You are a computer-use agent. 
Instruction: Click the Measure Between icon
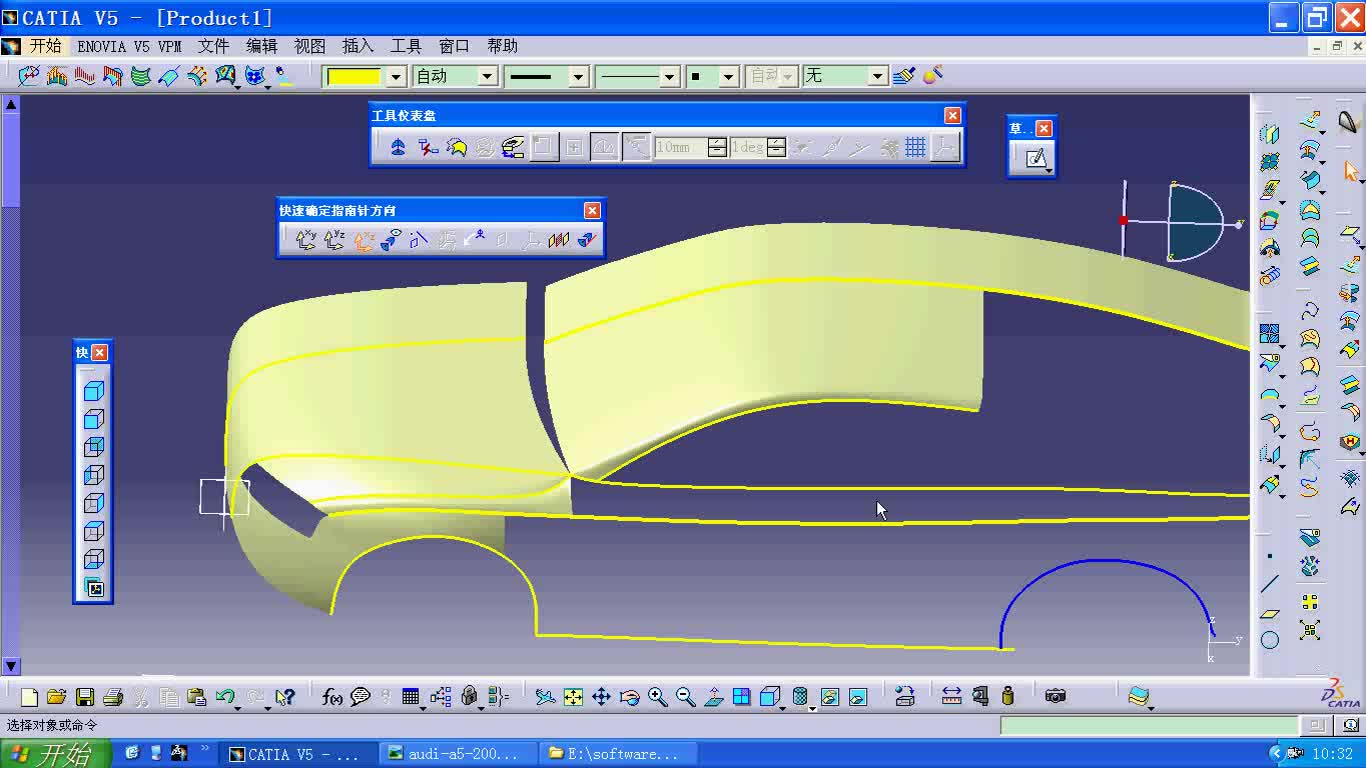point(951,696)
